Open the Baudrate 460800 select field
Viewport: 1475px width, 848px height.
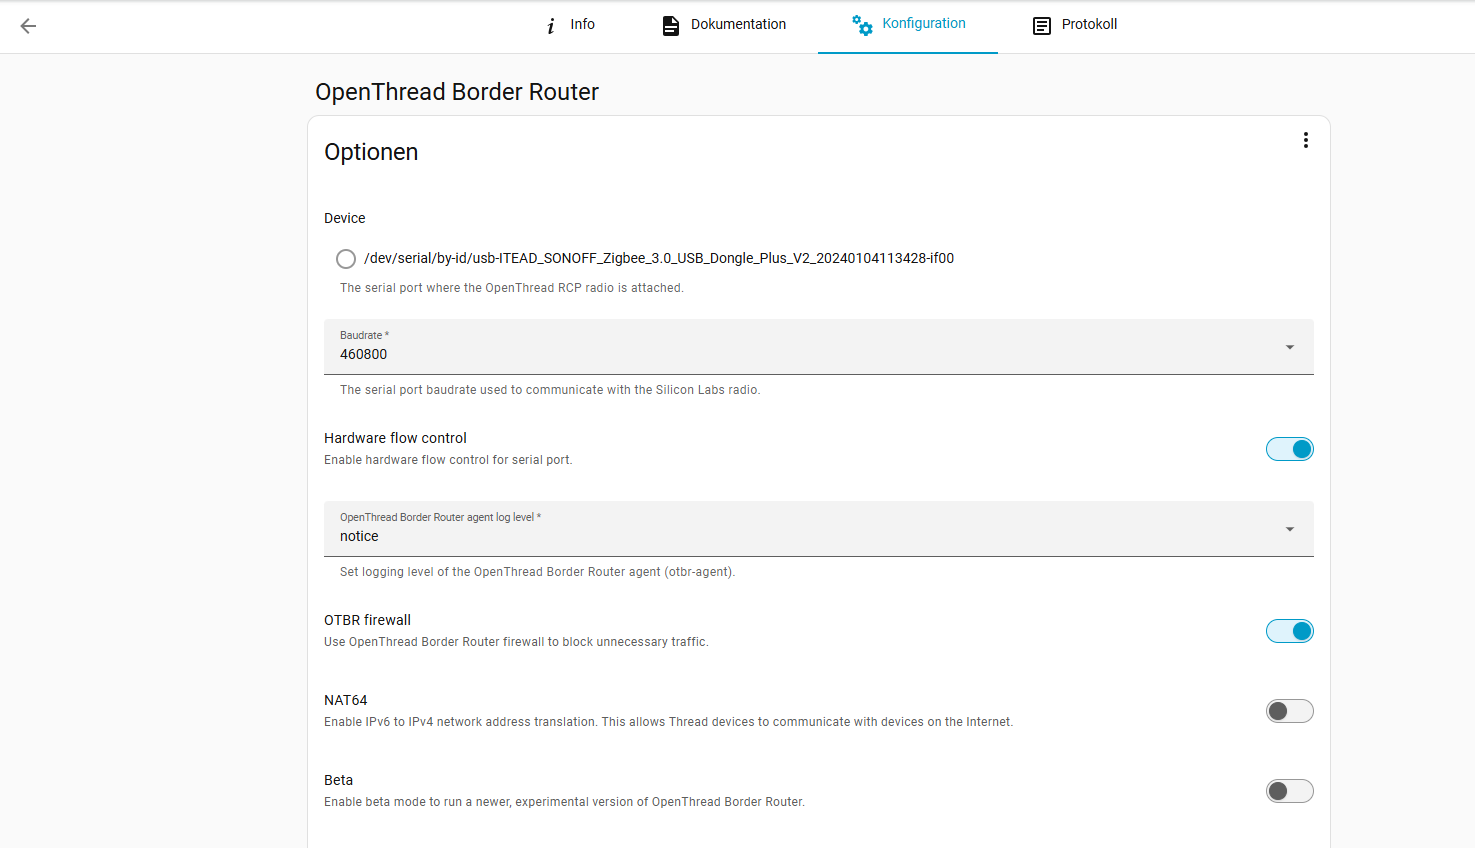coord(819,347)
